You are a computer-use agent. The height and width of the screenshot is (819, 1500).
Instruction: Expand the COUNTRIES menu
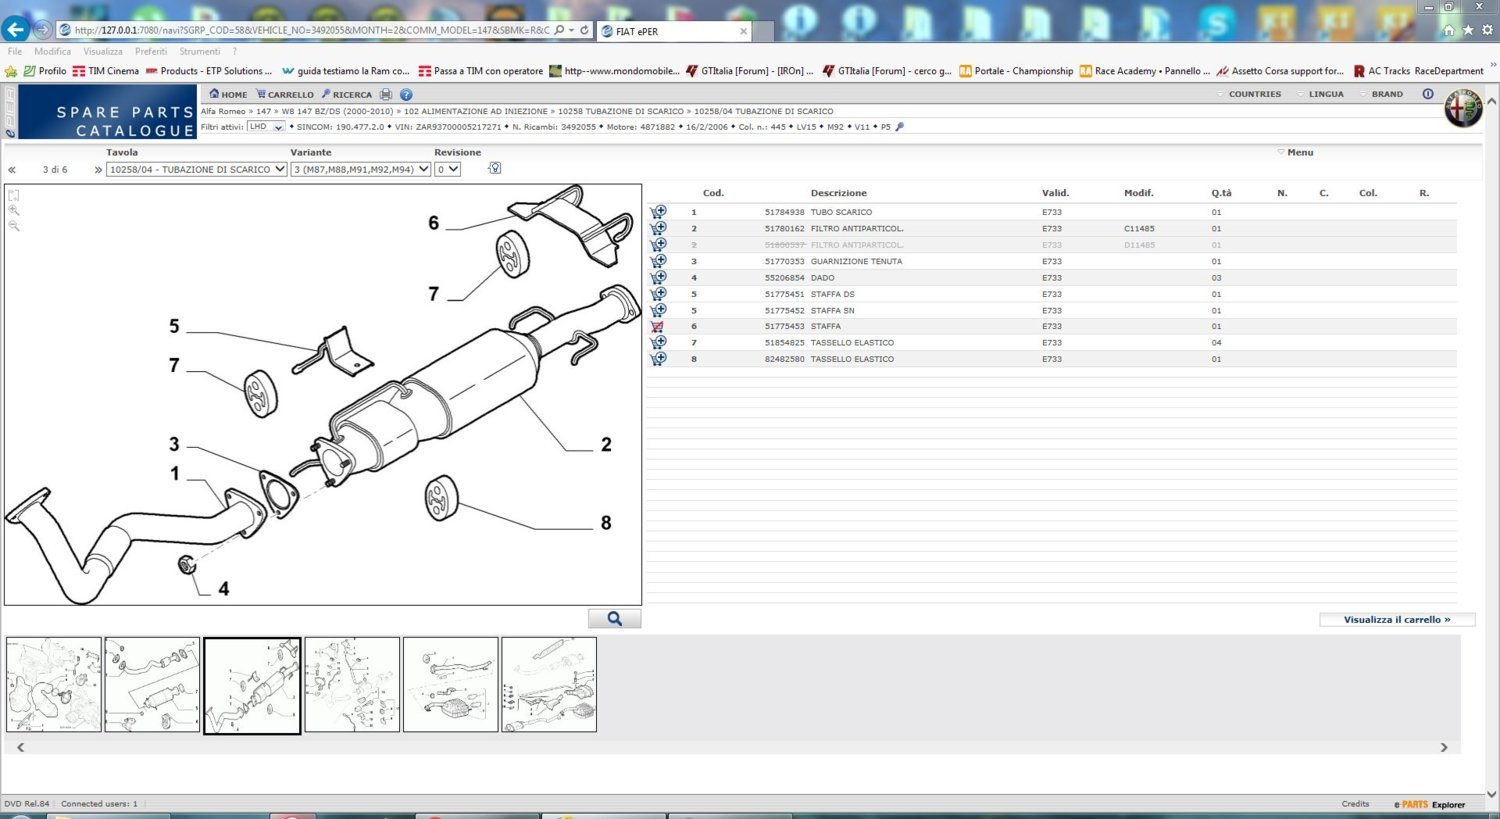pyautogui.click(x=1249, y=94)
